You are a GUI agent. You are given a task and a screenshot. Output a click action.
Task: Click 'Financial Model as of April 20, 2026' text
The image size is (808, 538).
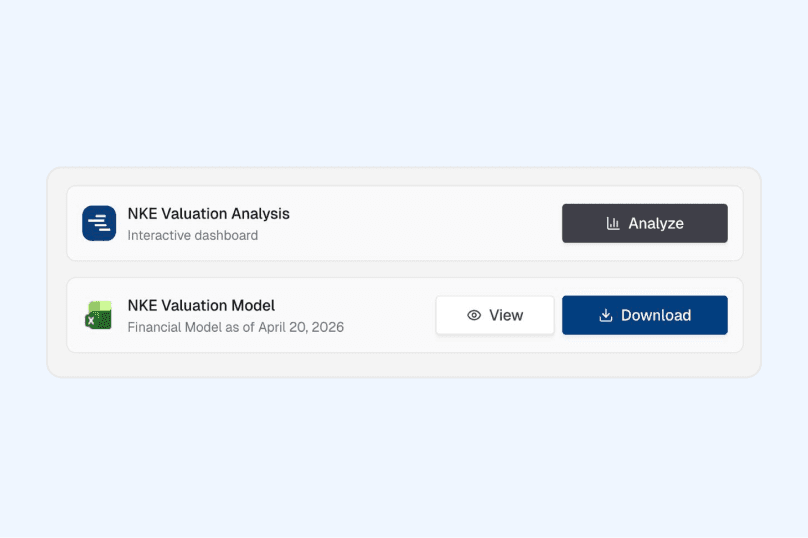point(235,327)
